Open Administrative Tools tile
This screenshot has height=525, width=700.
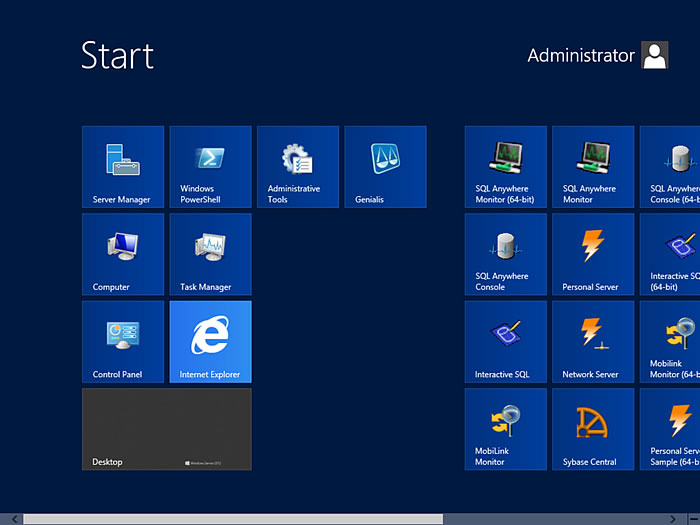click(298, 167)
